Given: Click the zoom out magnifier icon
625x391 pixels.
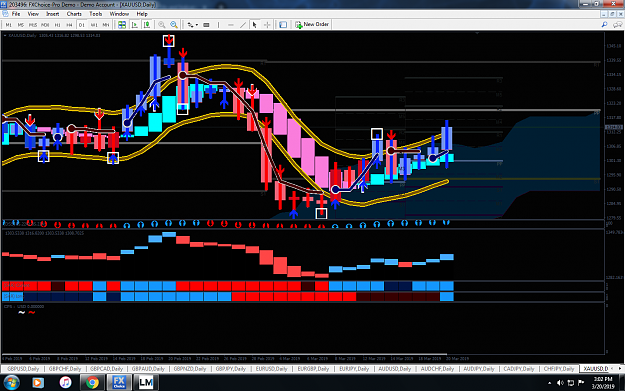Looking at the screenshot, I should (174, 25).
